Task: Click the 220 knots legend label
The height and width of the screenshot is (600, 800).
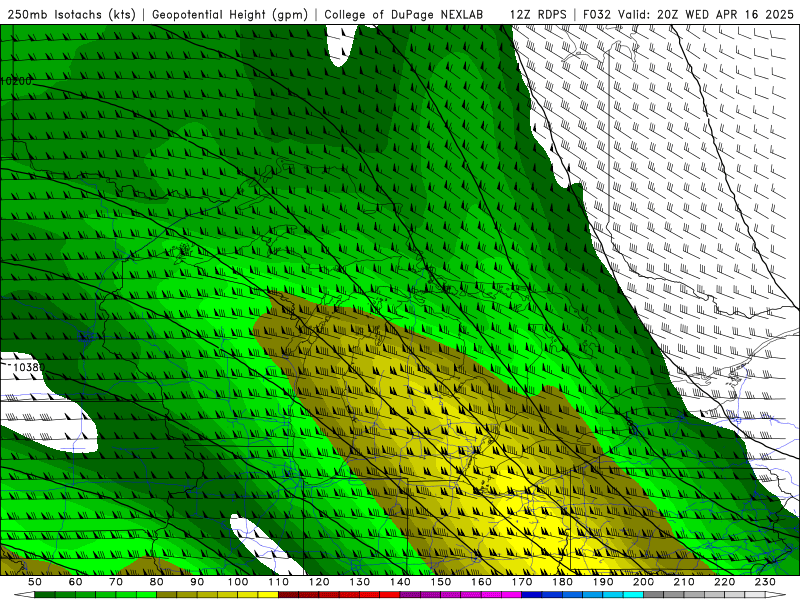Action: click(724, 582)
